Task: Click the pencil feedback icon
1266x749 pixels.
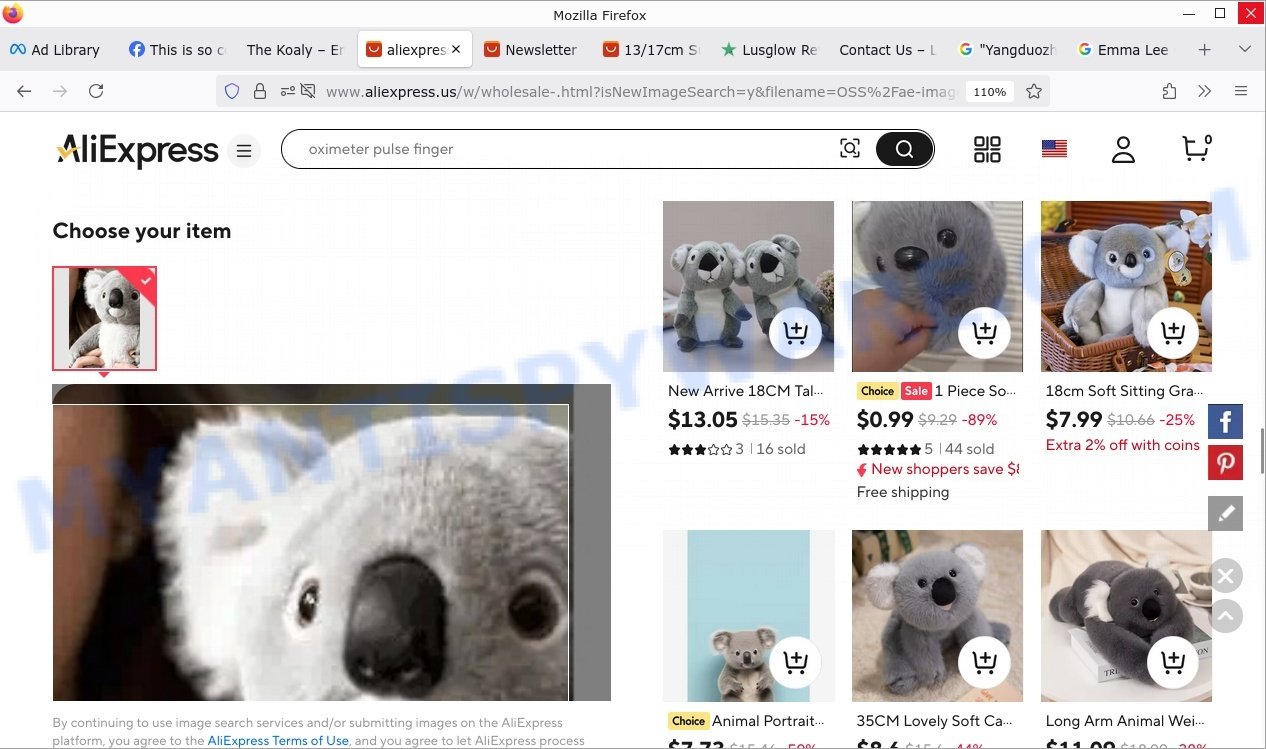Action: click(x=1226, y=514)
